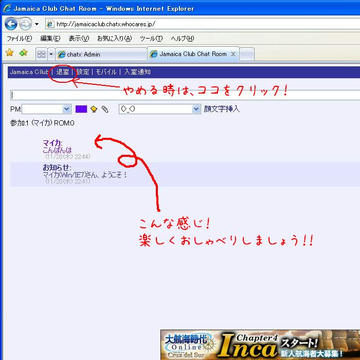Click the page icon in the address bar
Image resolution: width=360 pixels, height=360 pixels.
pos(50,24)
